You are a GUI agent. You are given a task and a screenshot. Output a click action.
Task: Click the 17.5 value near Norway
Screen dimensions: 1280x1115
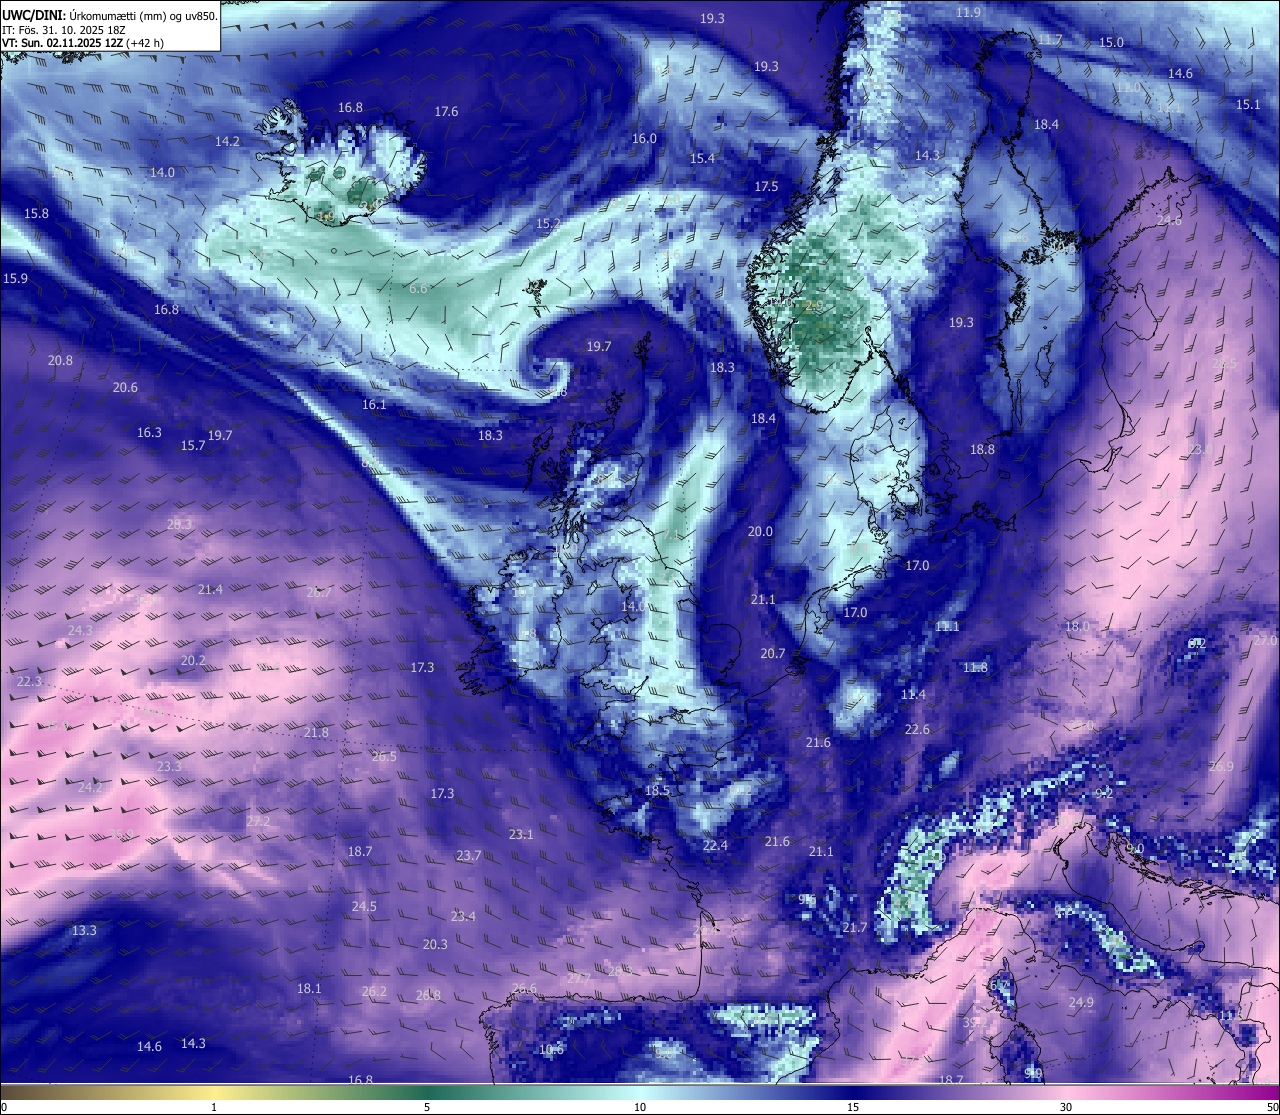(766, 186)
